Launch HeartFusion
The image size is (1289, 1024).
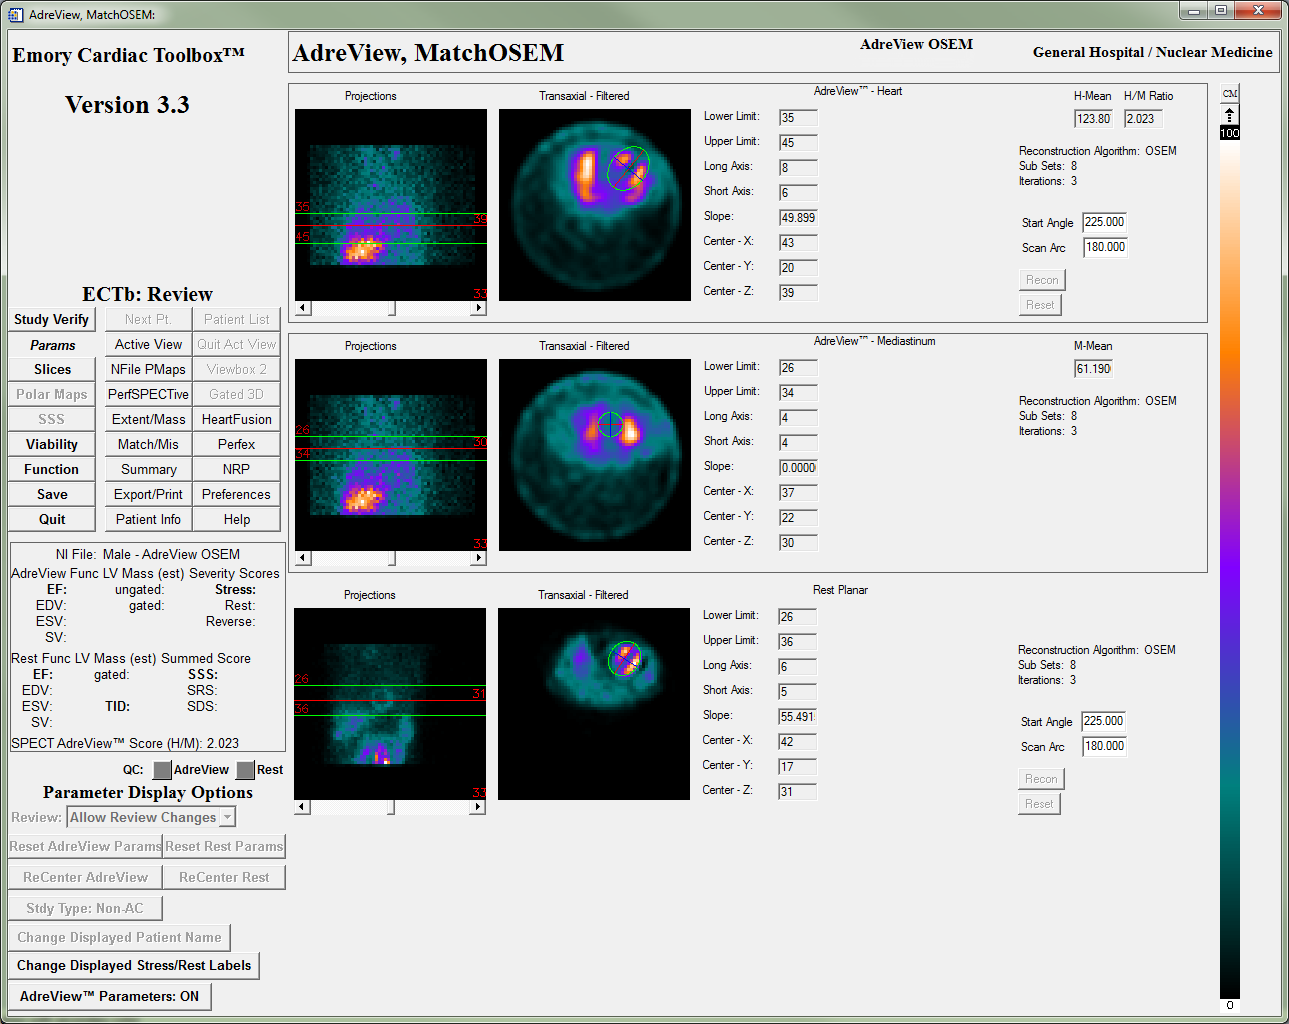pyautogui.click(x=236, y=419)
